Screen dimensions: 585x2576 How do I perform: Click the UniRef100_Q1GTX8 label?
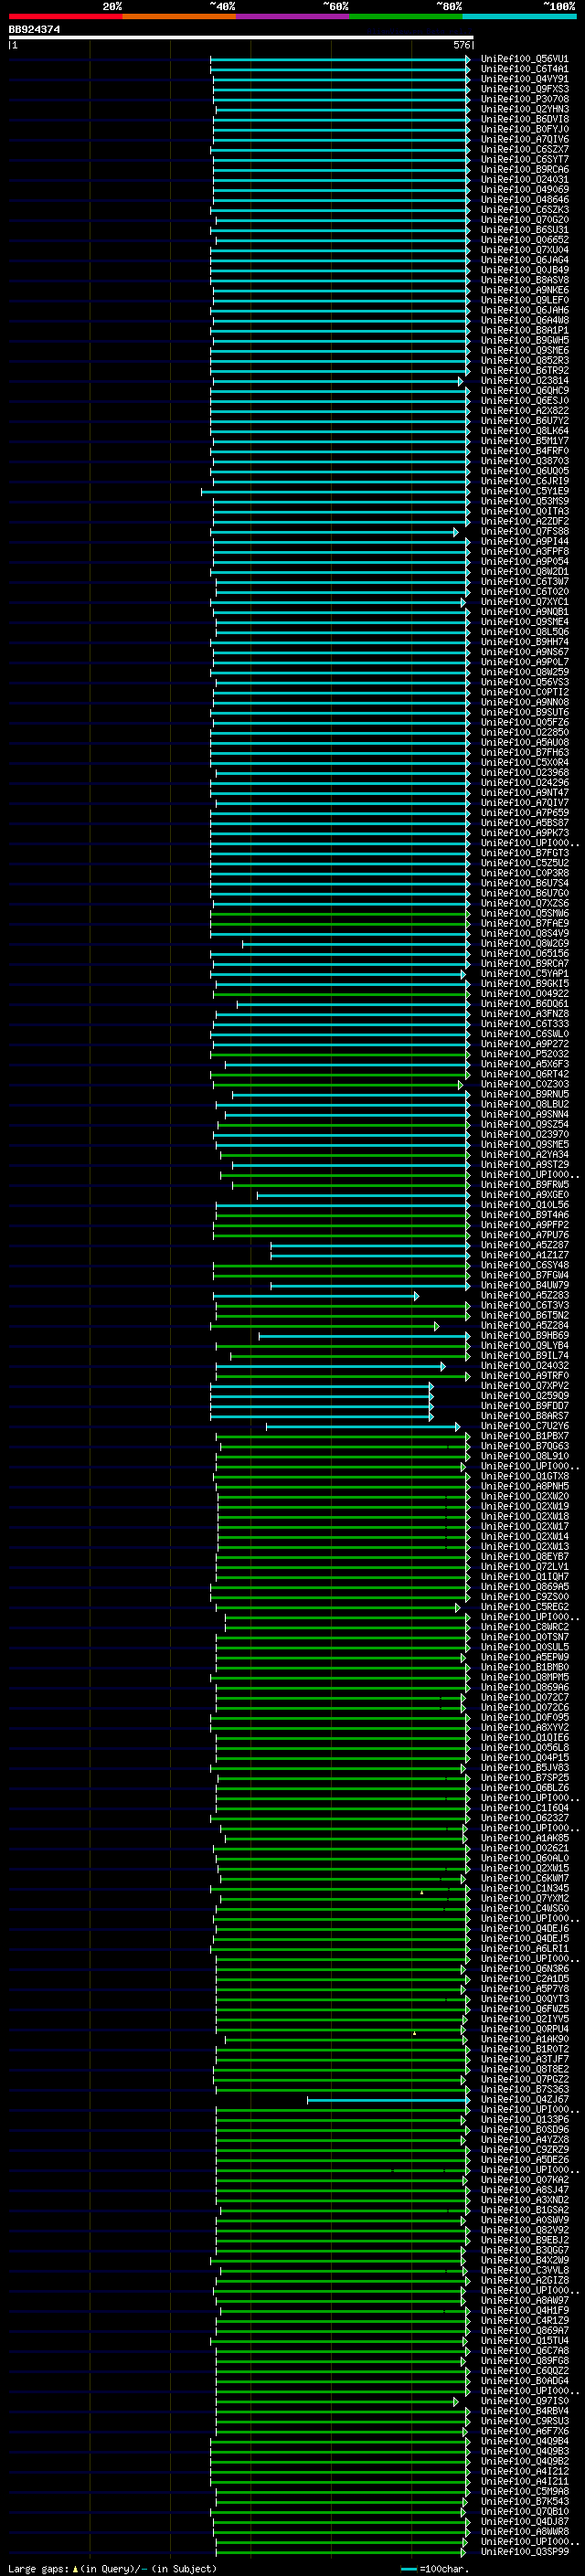coord(525,1477)
